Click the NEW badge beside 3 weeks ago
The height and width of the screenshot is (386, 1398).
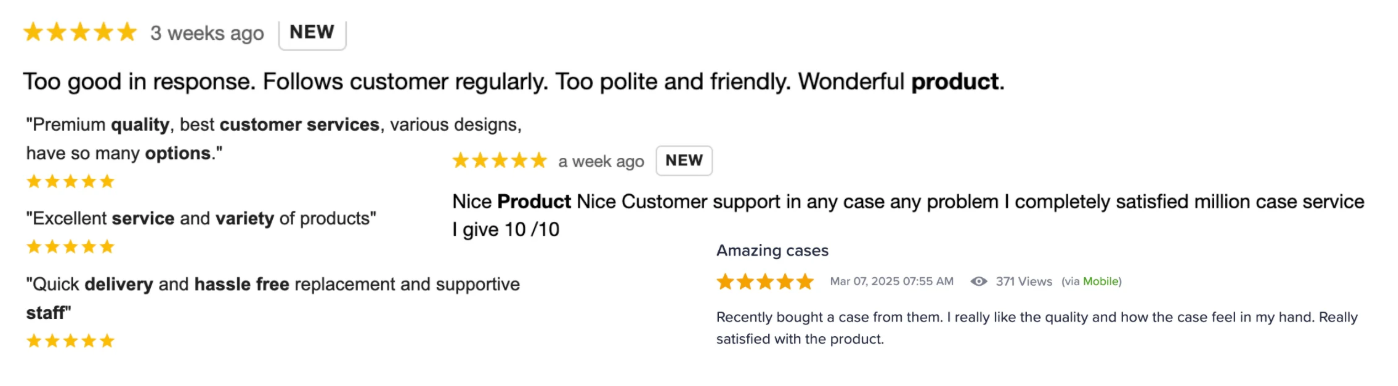[312, 32]
